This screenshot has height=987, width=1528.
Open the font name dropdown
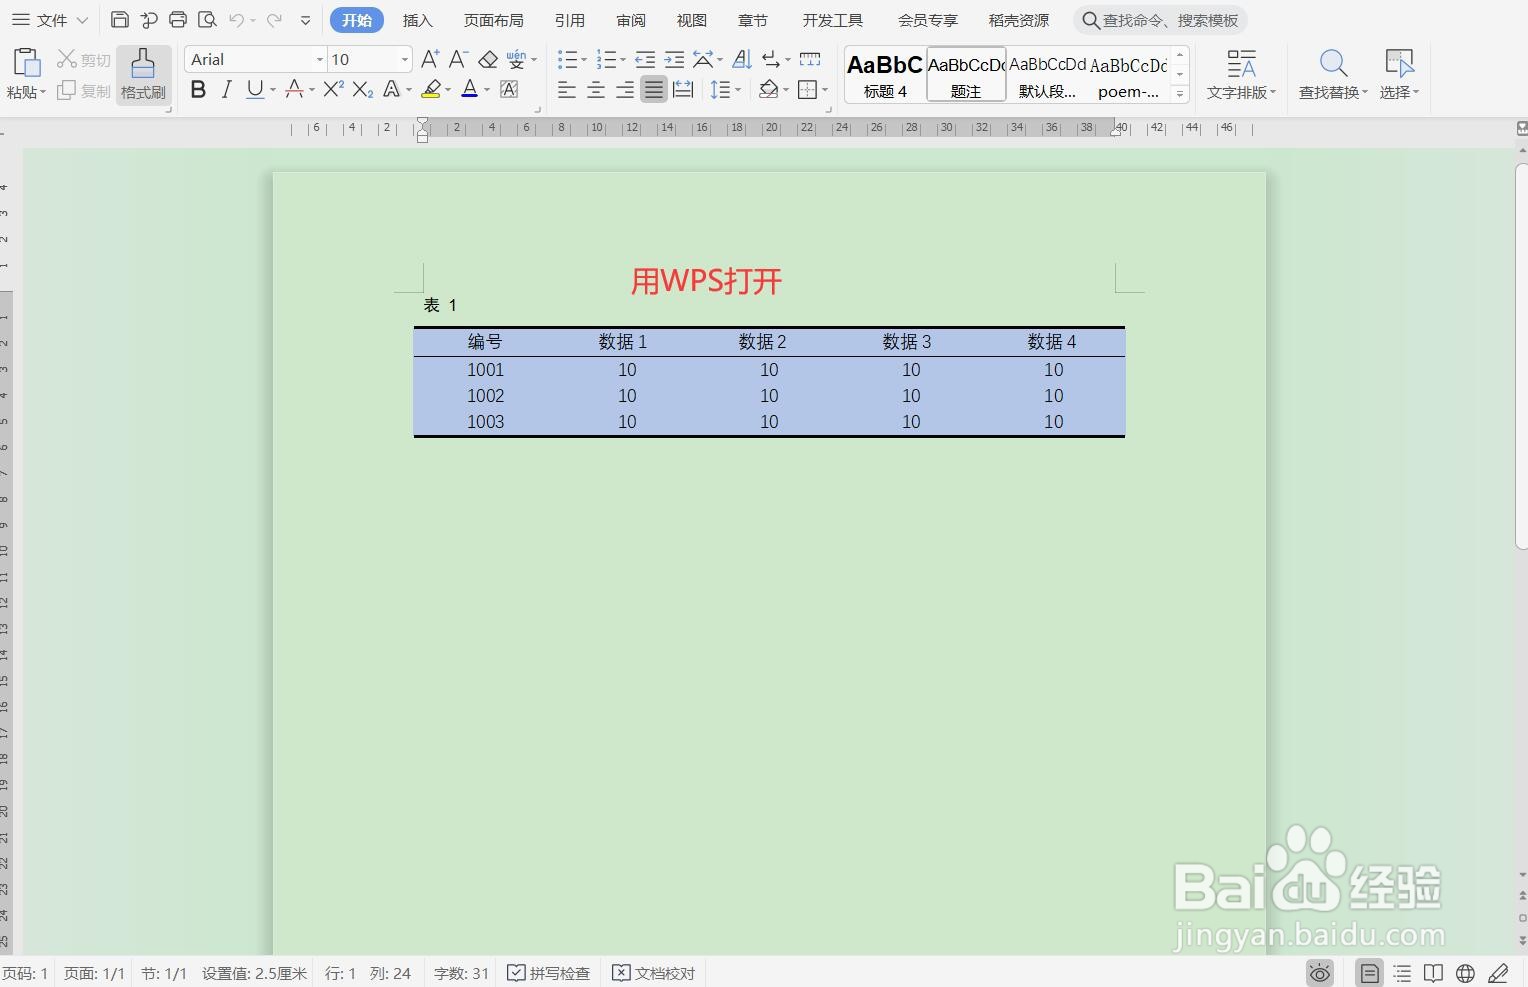click(320, 60)
